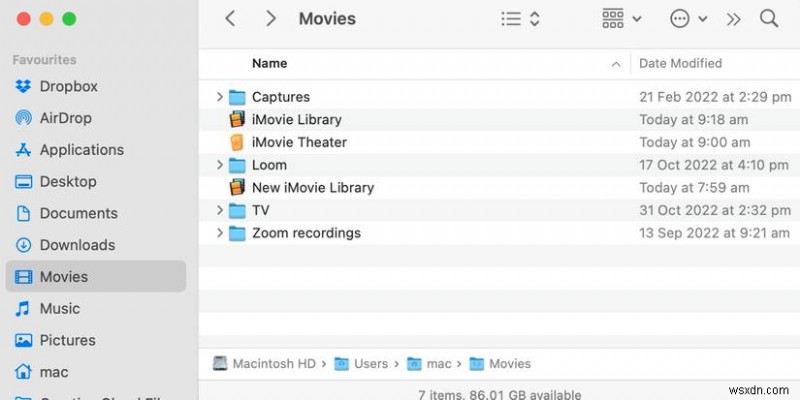
Task: Click the red close window button
Action: click(23, 19)
